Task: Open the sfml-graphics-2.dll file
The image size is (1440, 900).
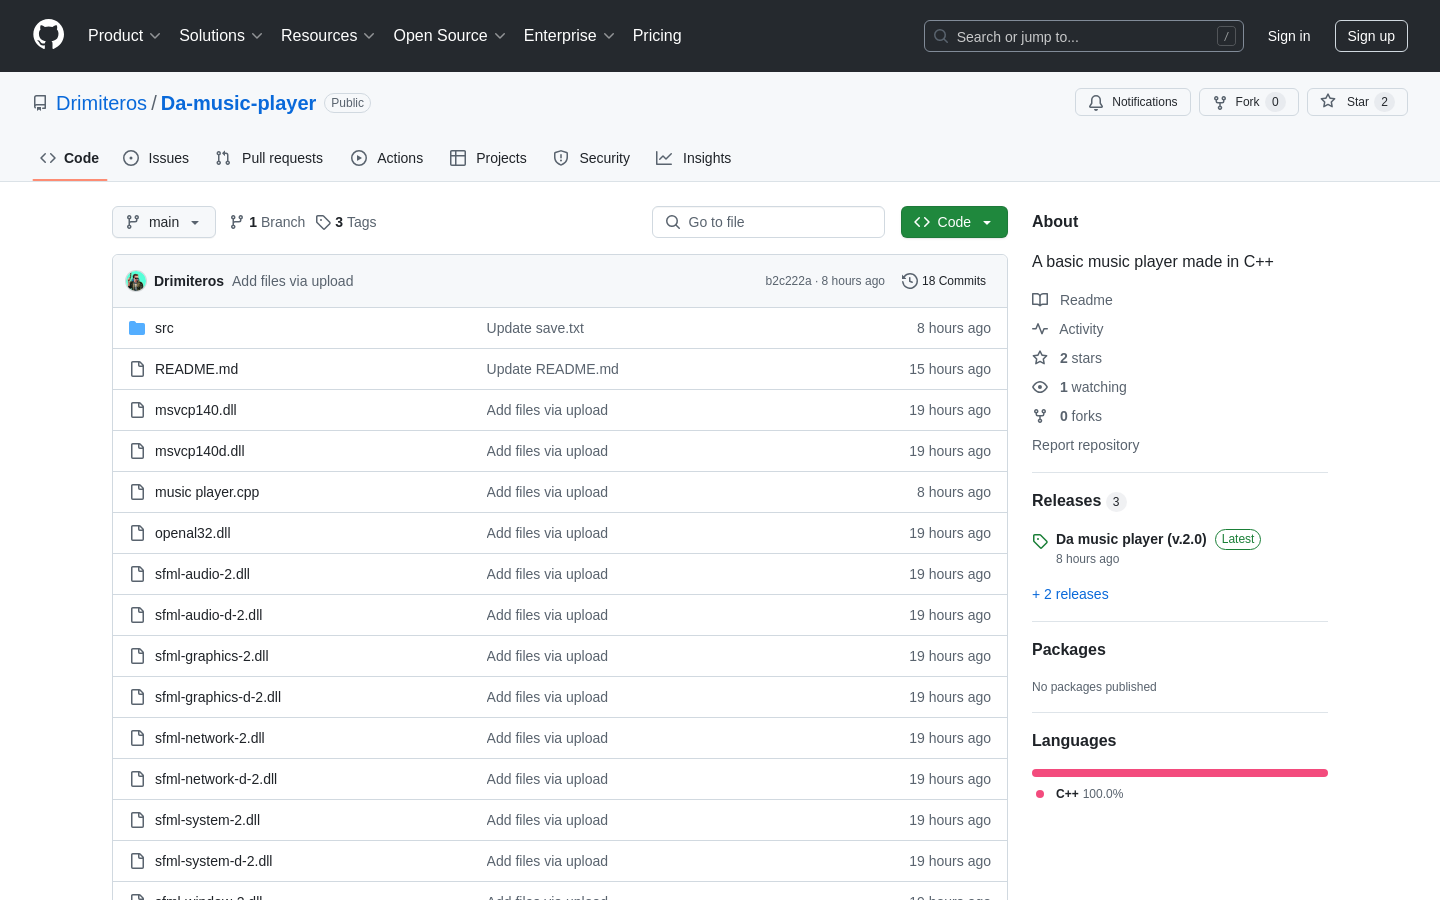Action: coord(212,656)
